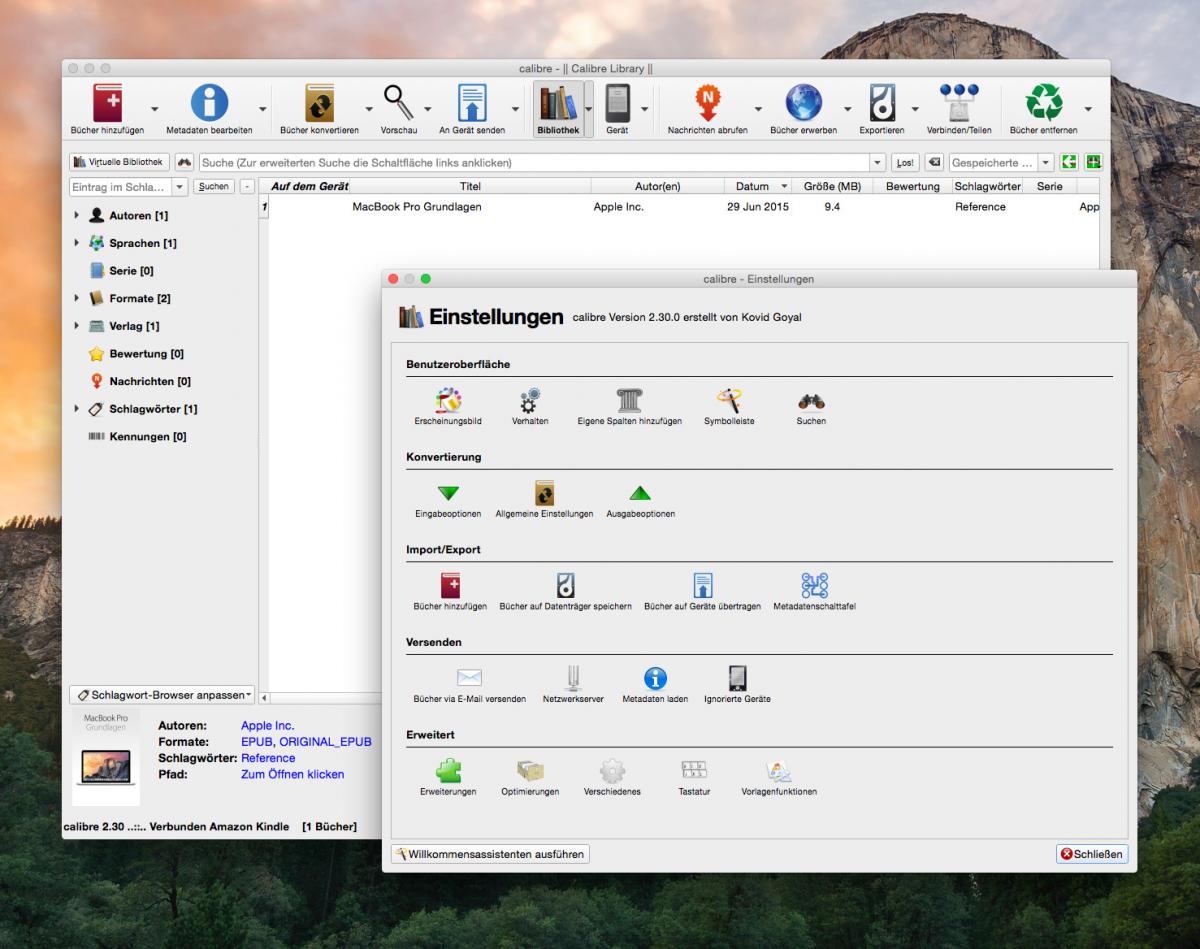Viewport: 1200px width, 949px height.
Task: Expand the Autoren [1] tree node
Action: click(77, 215)
